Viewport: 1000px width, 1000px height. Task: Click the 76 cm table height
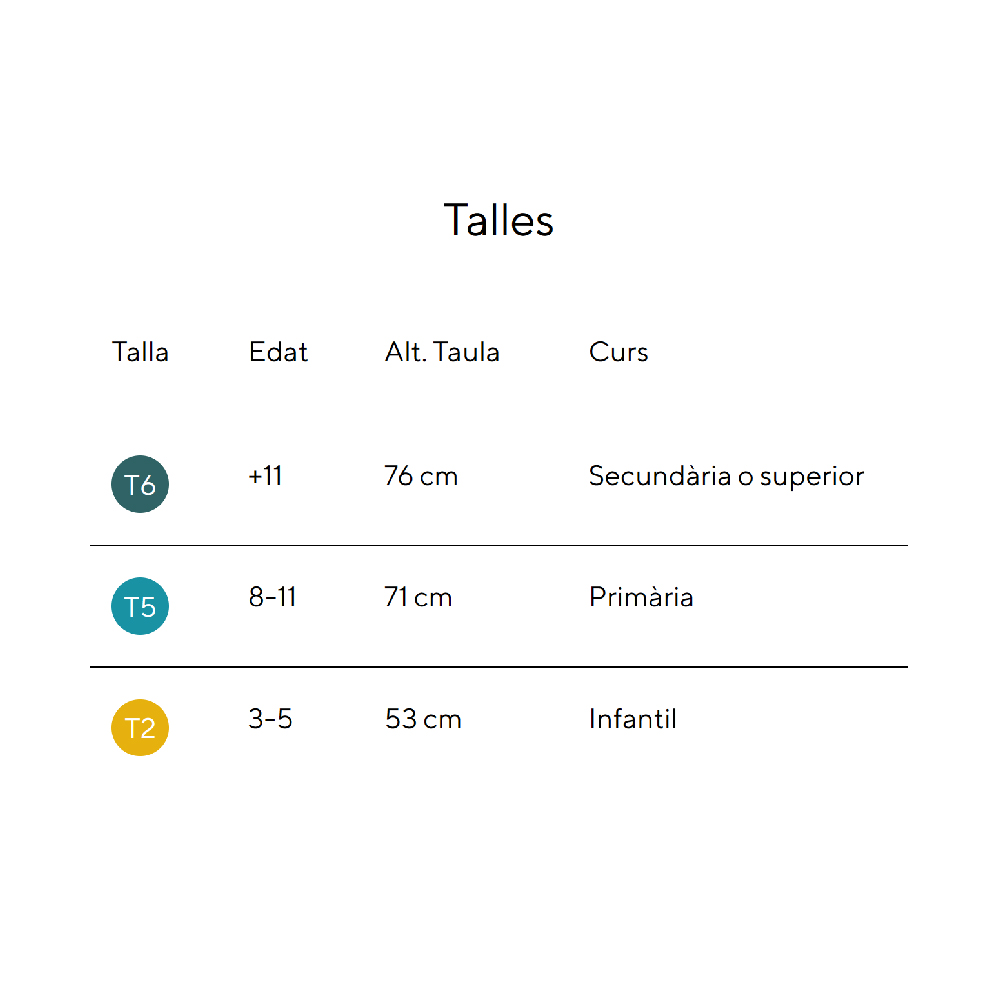[x=421, y=476]
